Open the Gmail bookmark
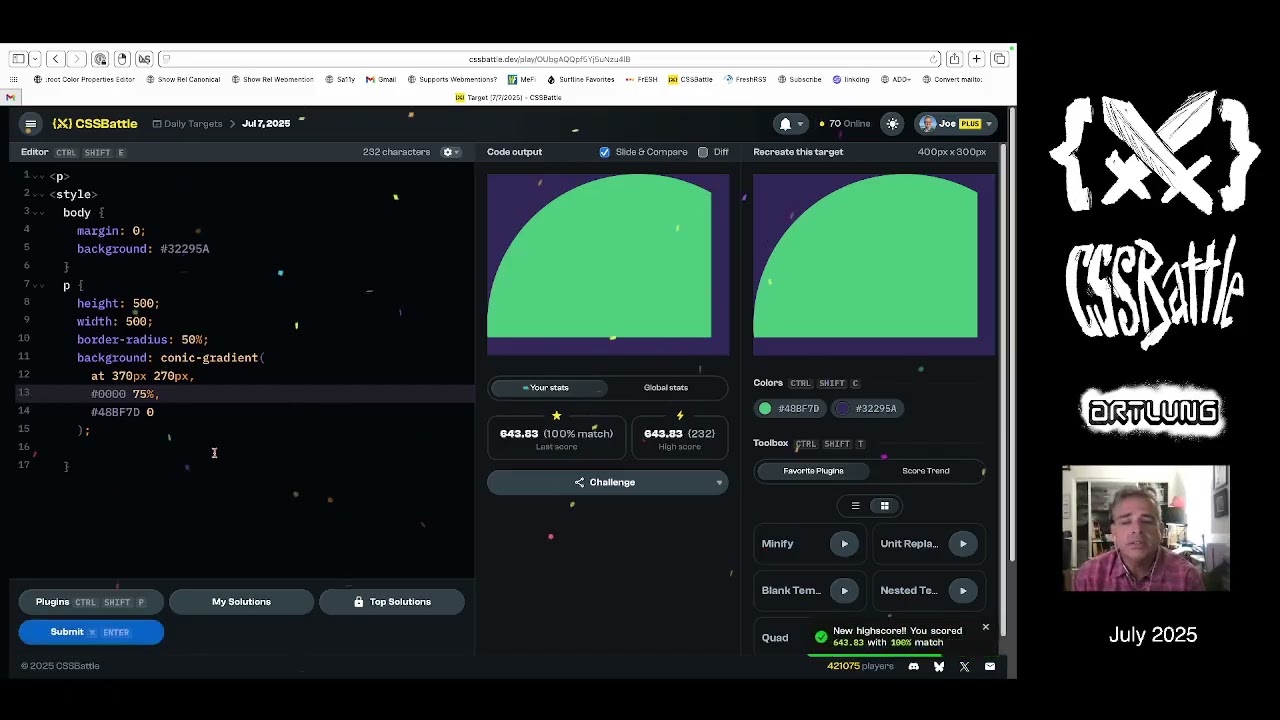The image size is (1280, 720). (x=380, y=80)
